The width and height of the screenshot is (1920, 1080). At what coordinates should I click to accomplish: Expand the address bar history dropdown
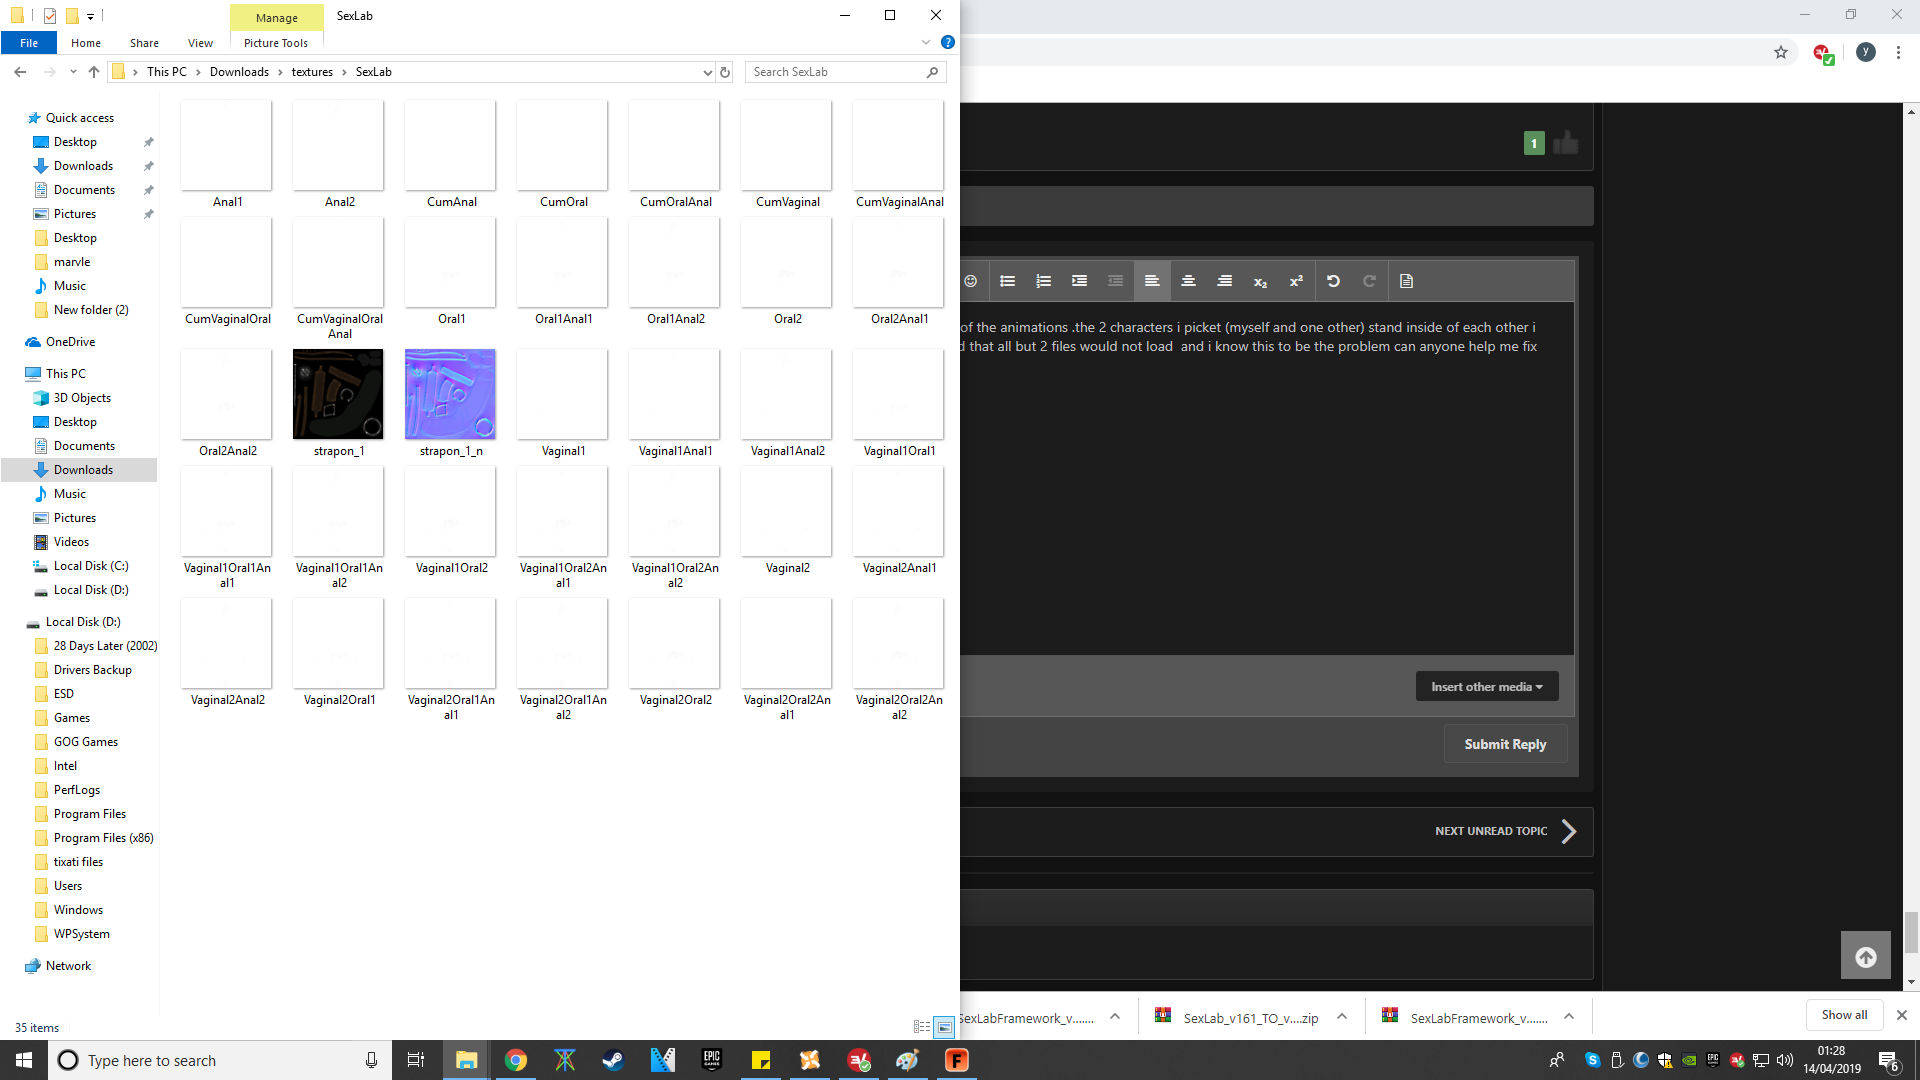coord(707,72)
